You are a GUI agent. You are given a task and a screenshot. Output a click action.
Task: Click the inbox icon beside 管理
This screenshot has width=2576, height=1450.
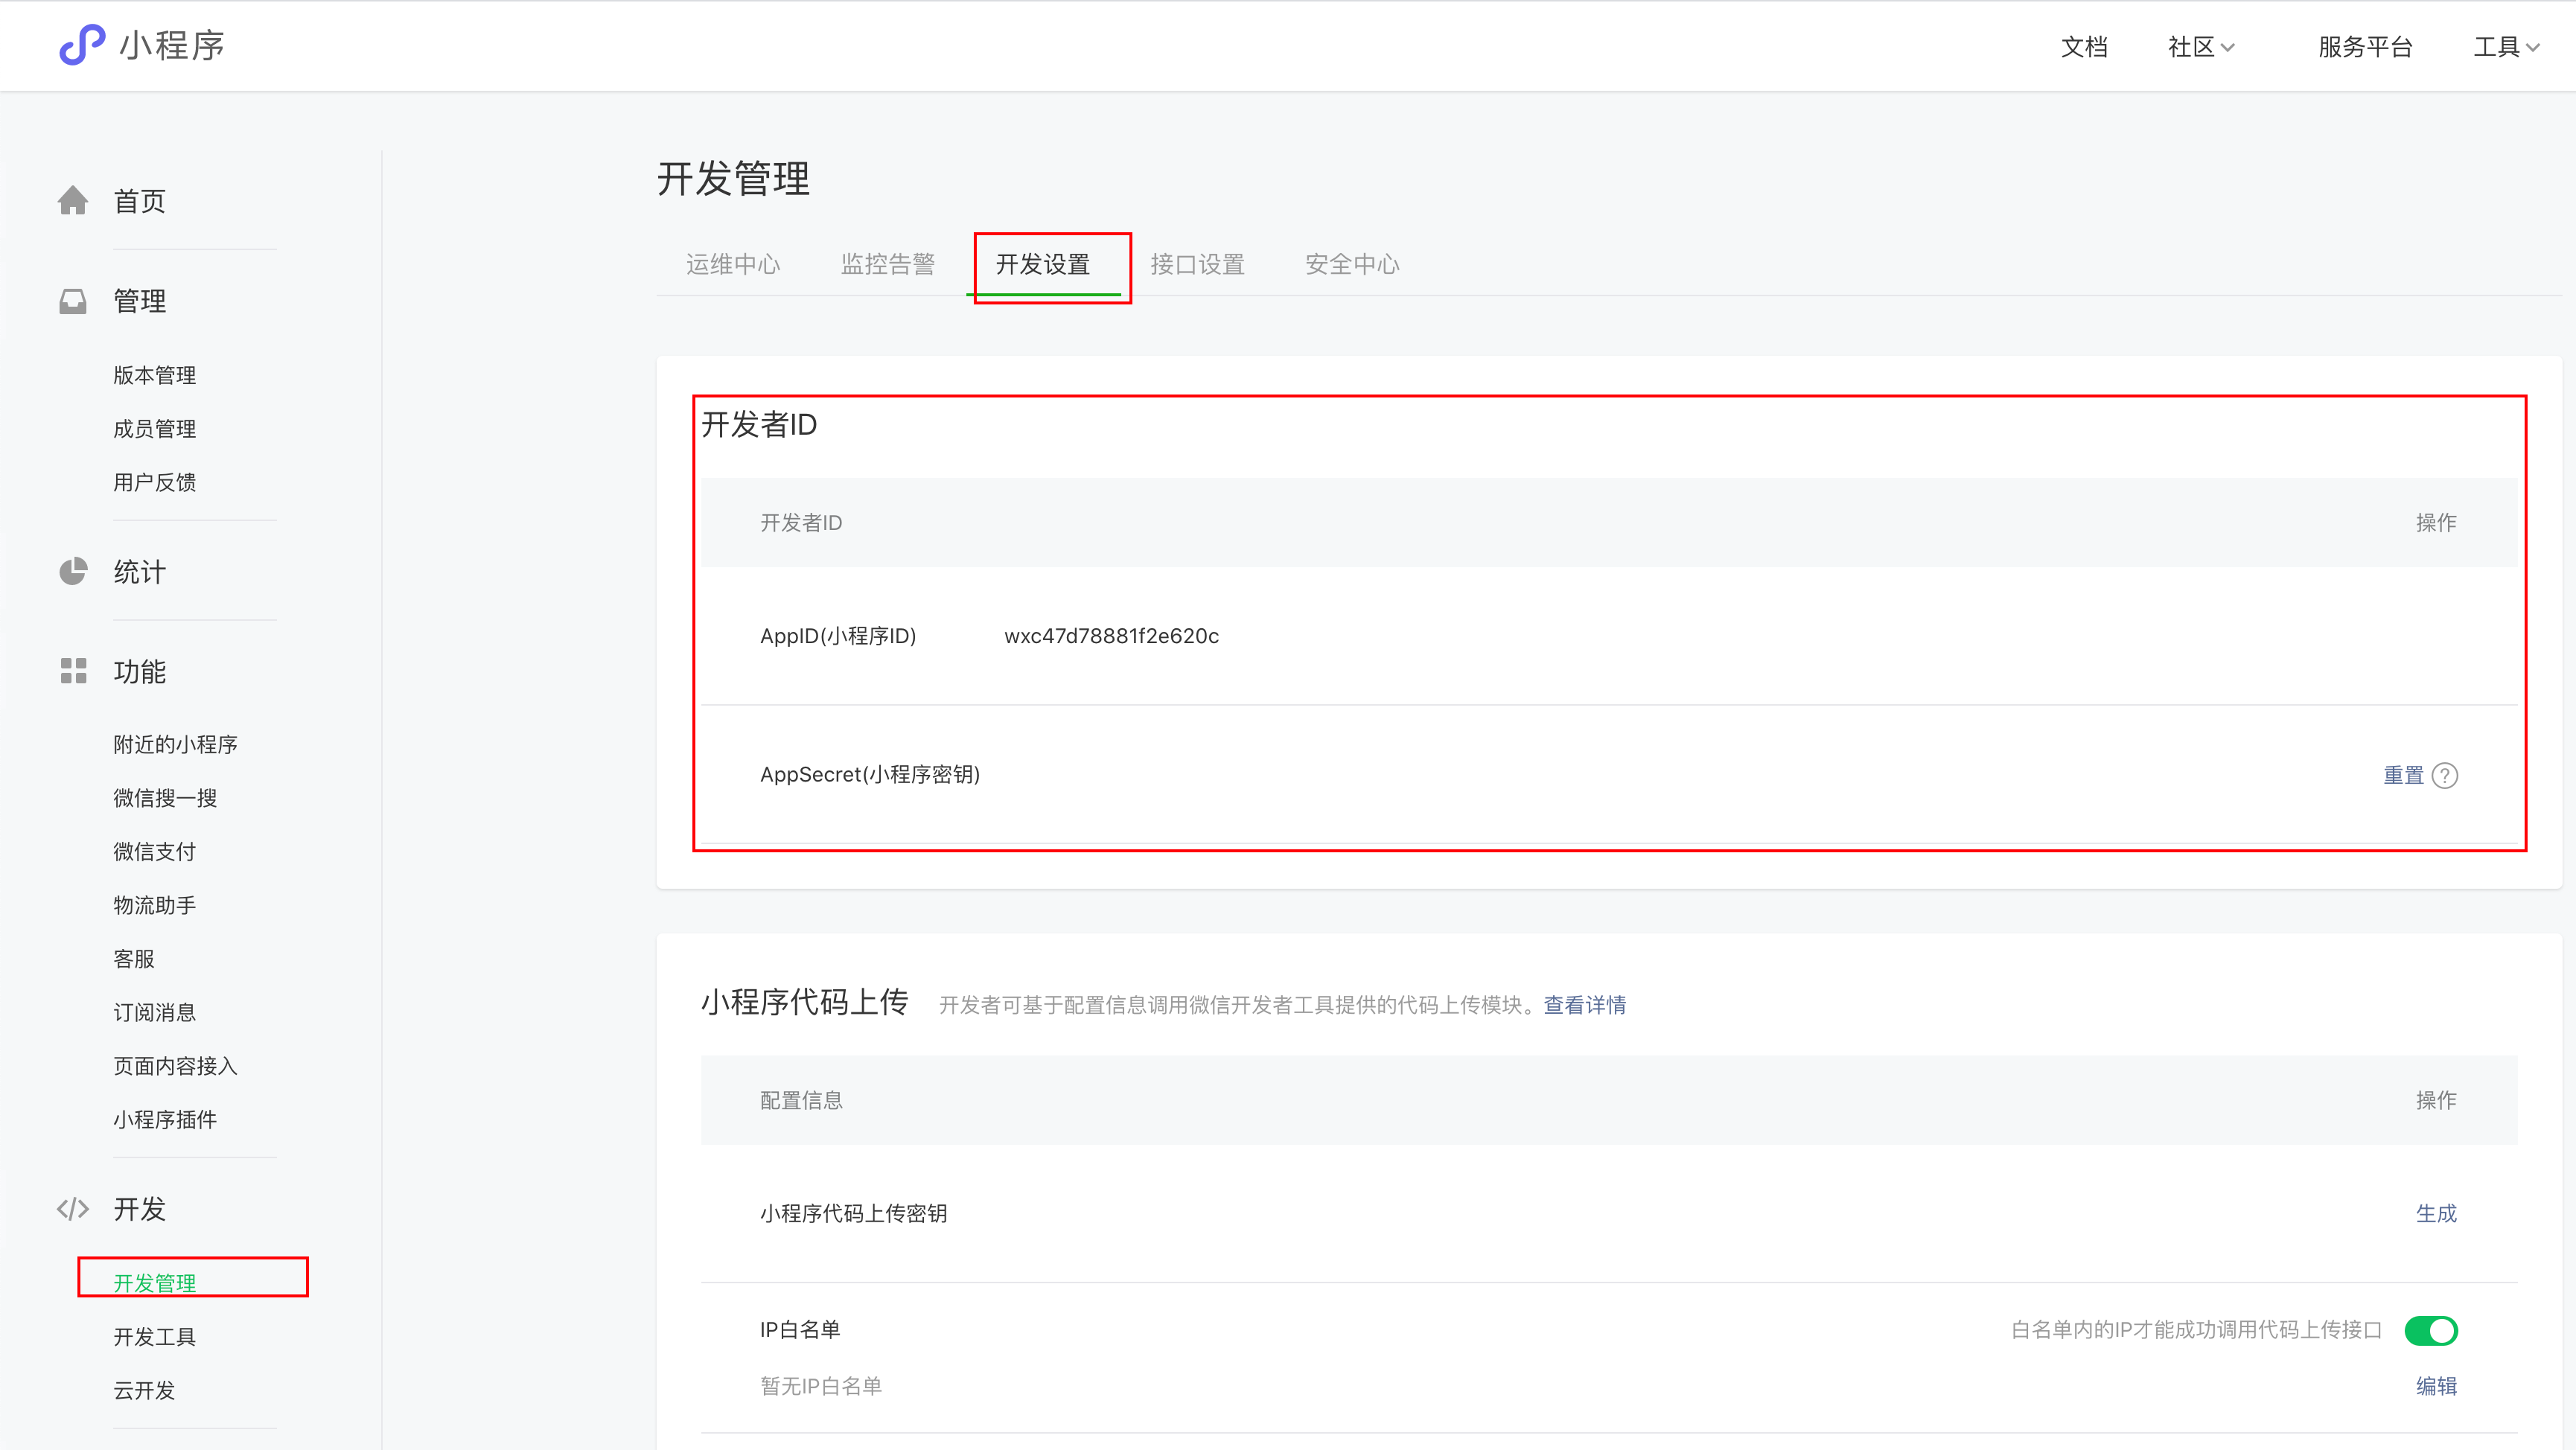[73, 301]
